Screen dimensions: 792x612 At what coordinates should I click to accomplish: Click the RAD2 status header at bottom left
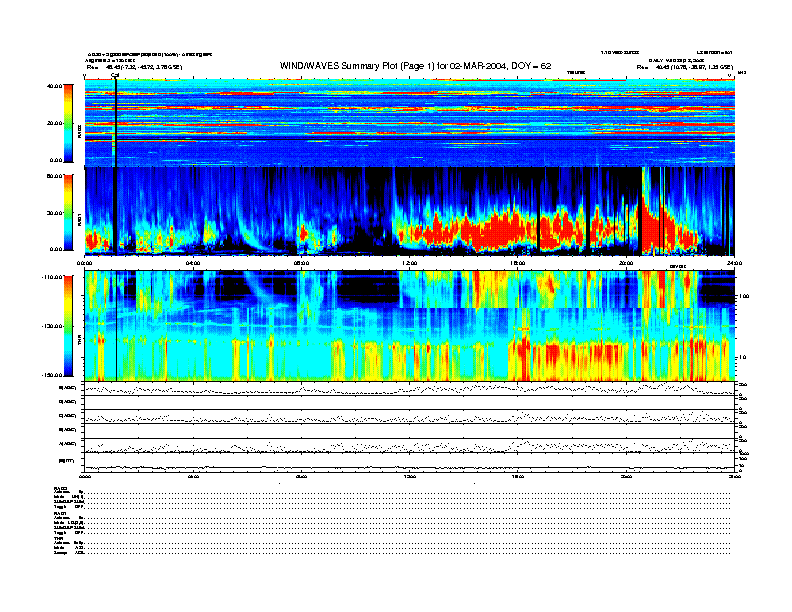click(x=60, y=487)
